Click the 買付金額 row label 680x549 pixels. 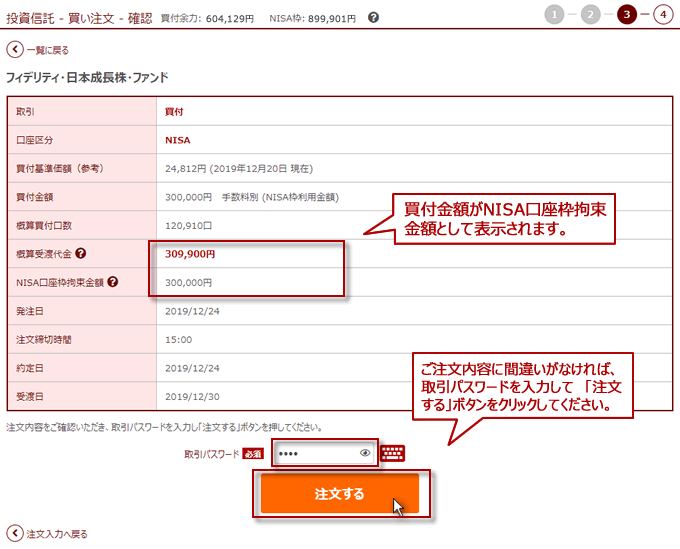point(35,197)
